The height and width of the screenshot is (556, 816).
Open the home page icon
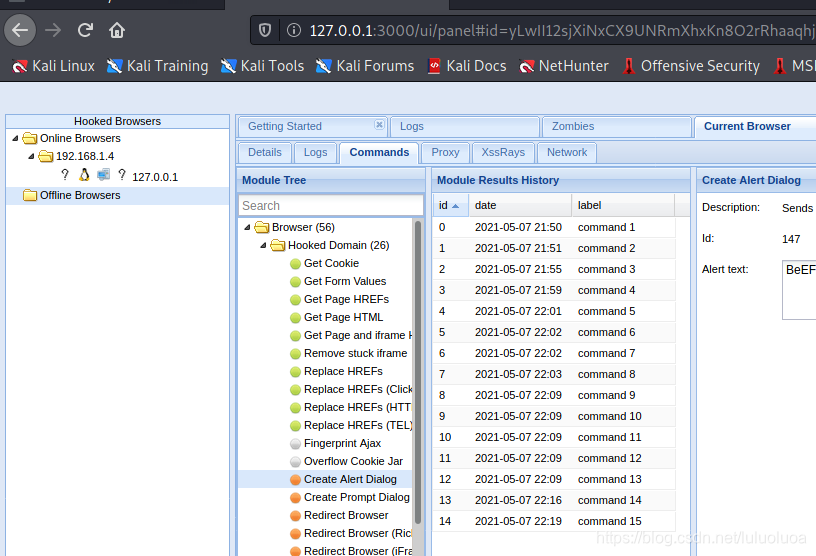(x=117, y=30)
